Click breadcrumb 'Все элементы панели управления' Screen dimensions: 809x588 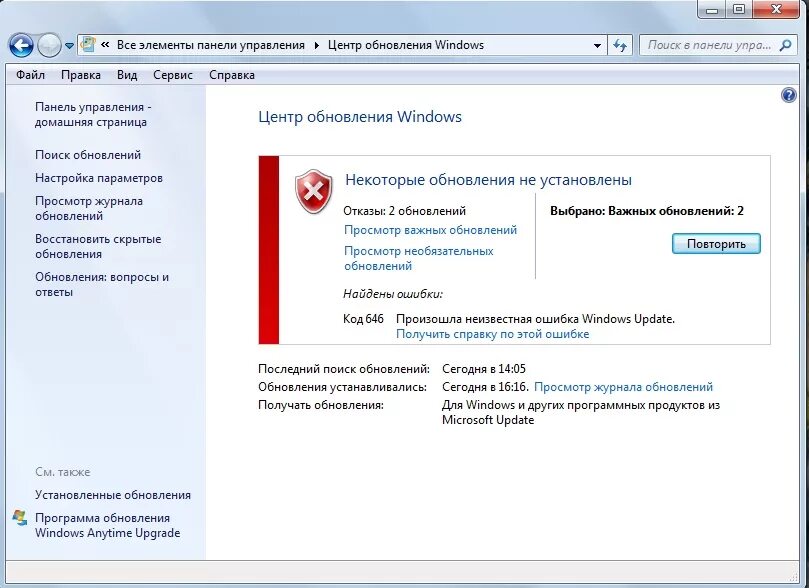(x=211, y=45)
